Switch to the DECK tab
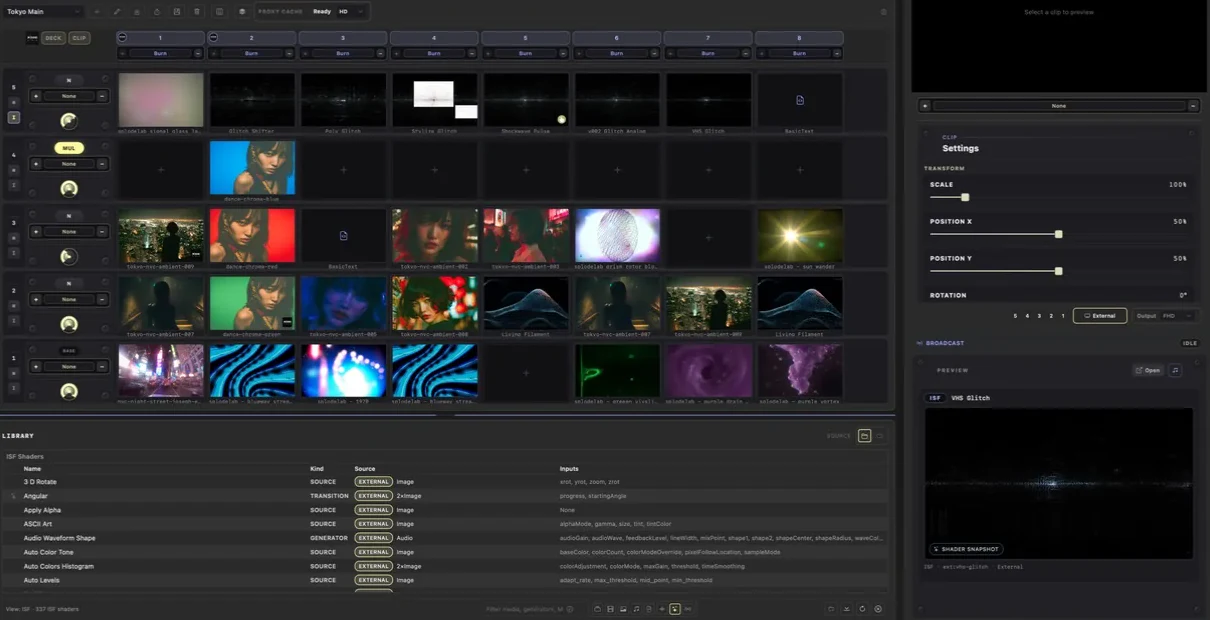 click(53, 38)
